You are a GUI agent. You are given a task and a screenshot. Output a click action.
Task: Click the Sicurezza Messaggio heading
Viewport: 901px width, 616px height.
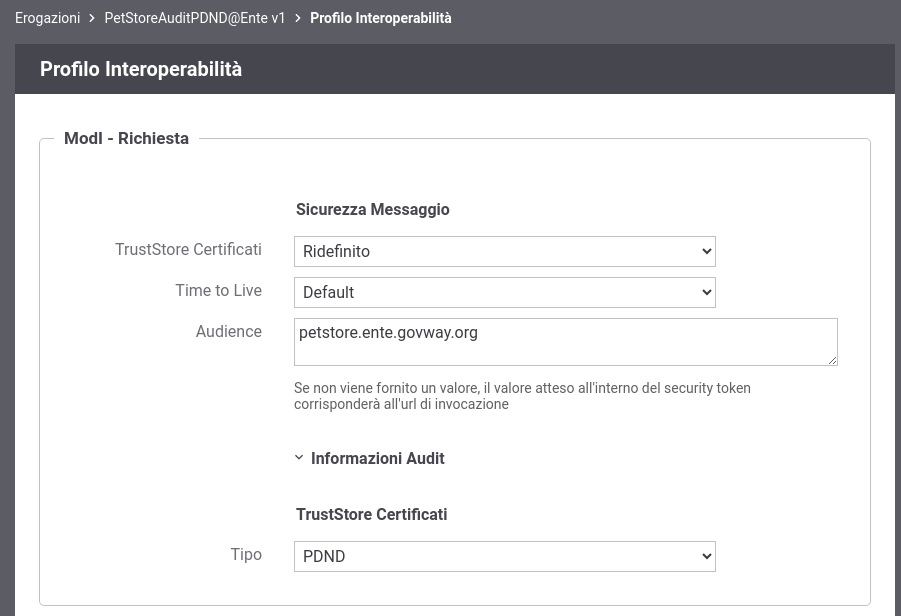372,210
